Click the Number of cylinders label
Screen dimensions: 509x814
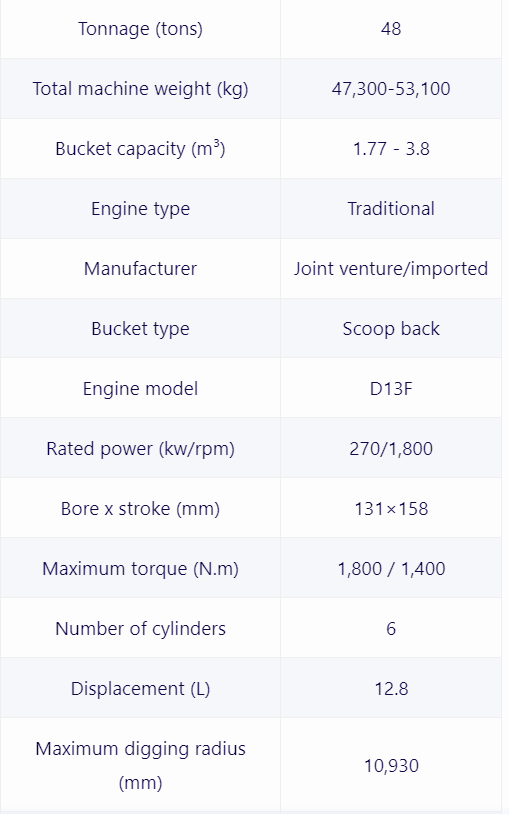pos(140,629)
